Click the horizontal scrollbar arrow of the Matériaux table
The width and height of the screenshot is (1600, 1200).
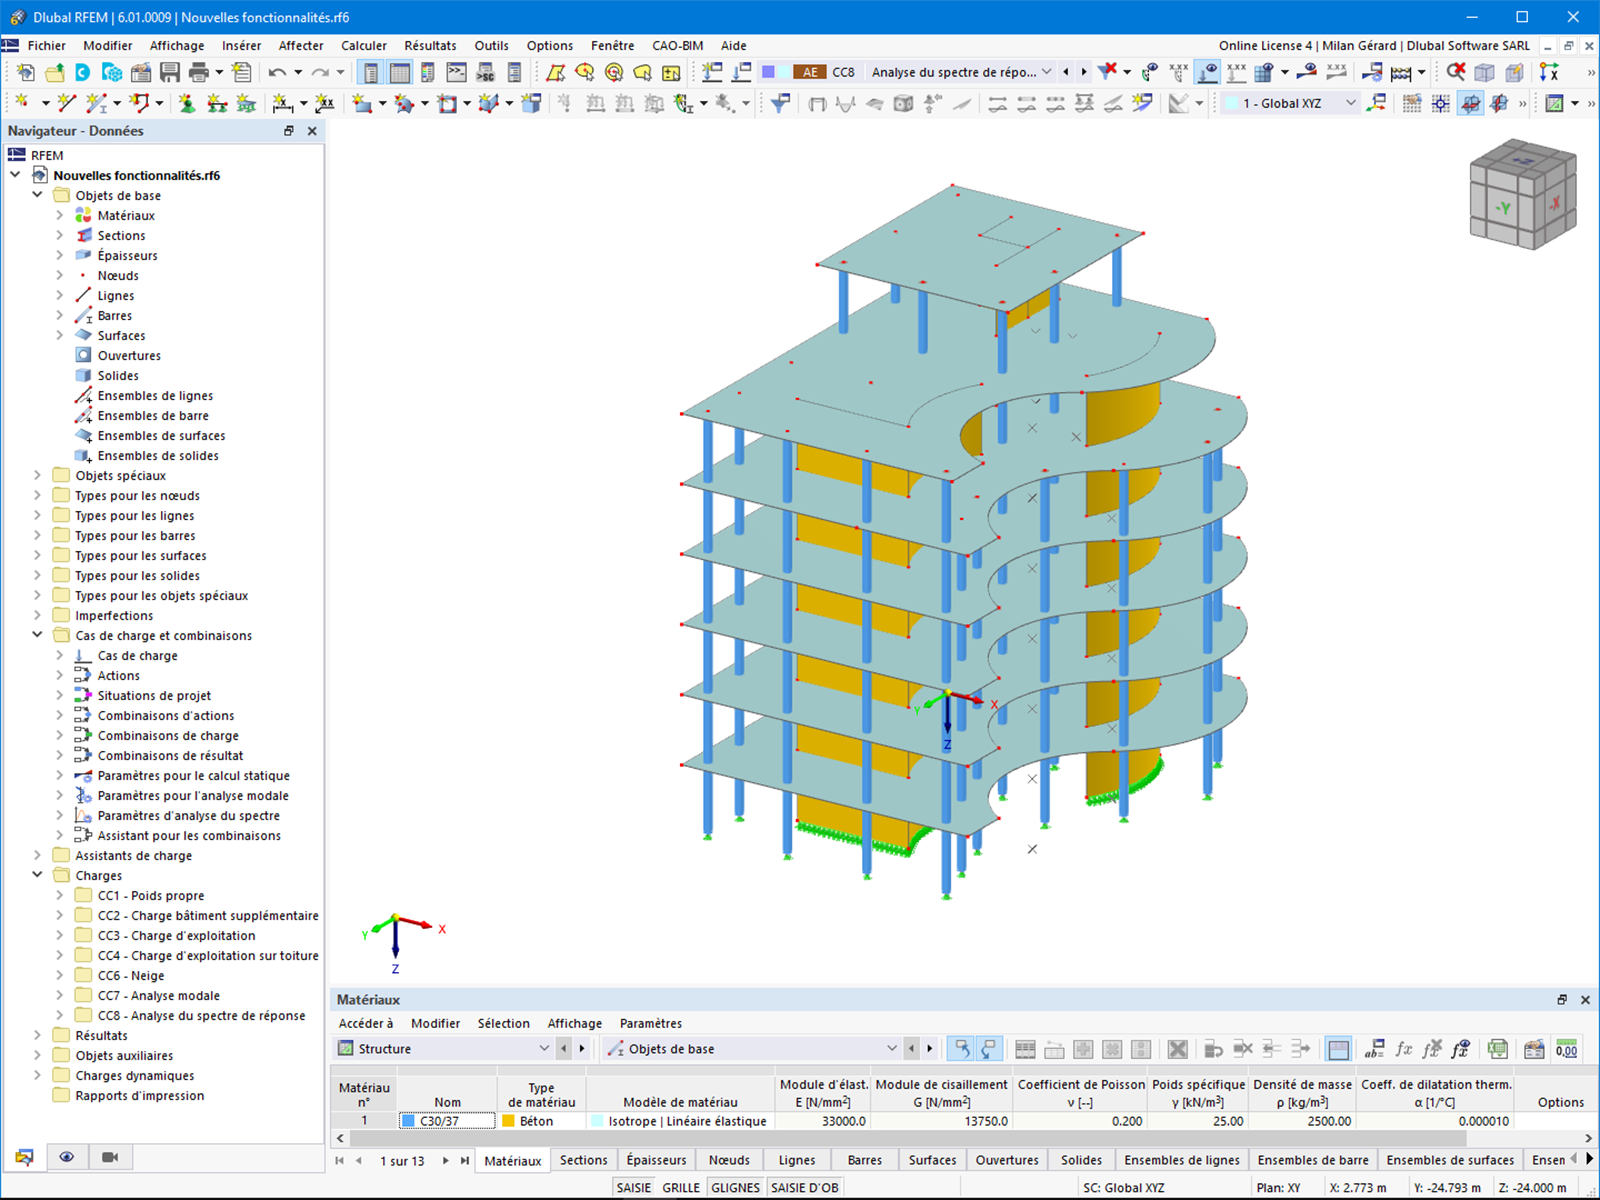(340, 1138)
